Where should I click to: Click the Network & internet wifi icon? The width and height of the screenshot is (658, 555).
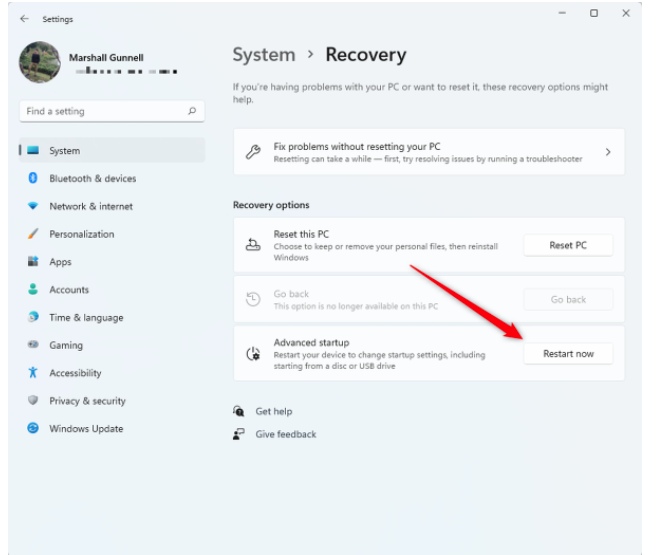pyautogui.click(x=33, y=206)
